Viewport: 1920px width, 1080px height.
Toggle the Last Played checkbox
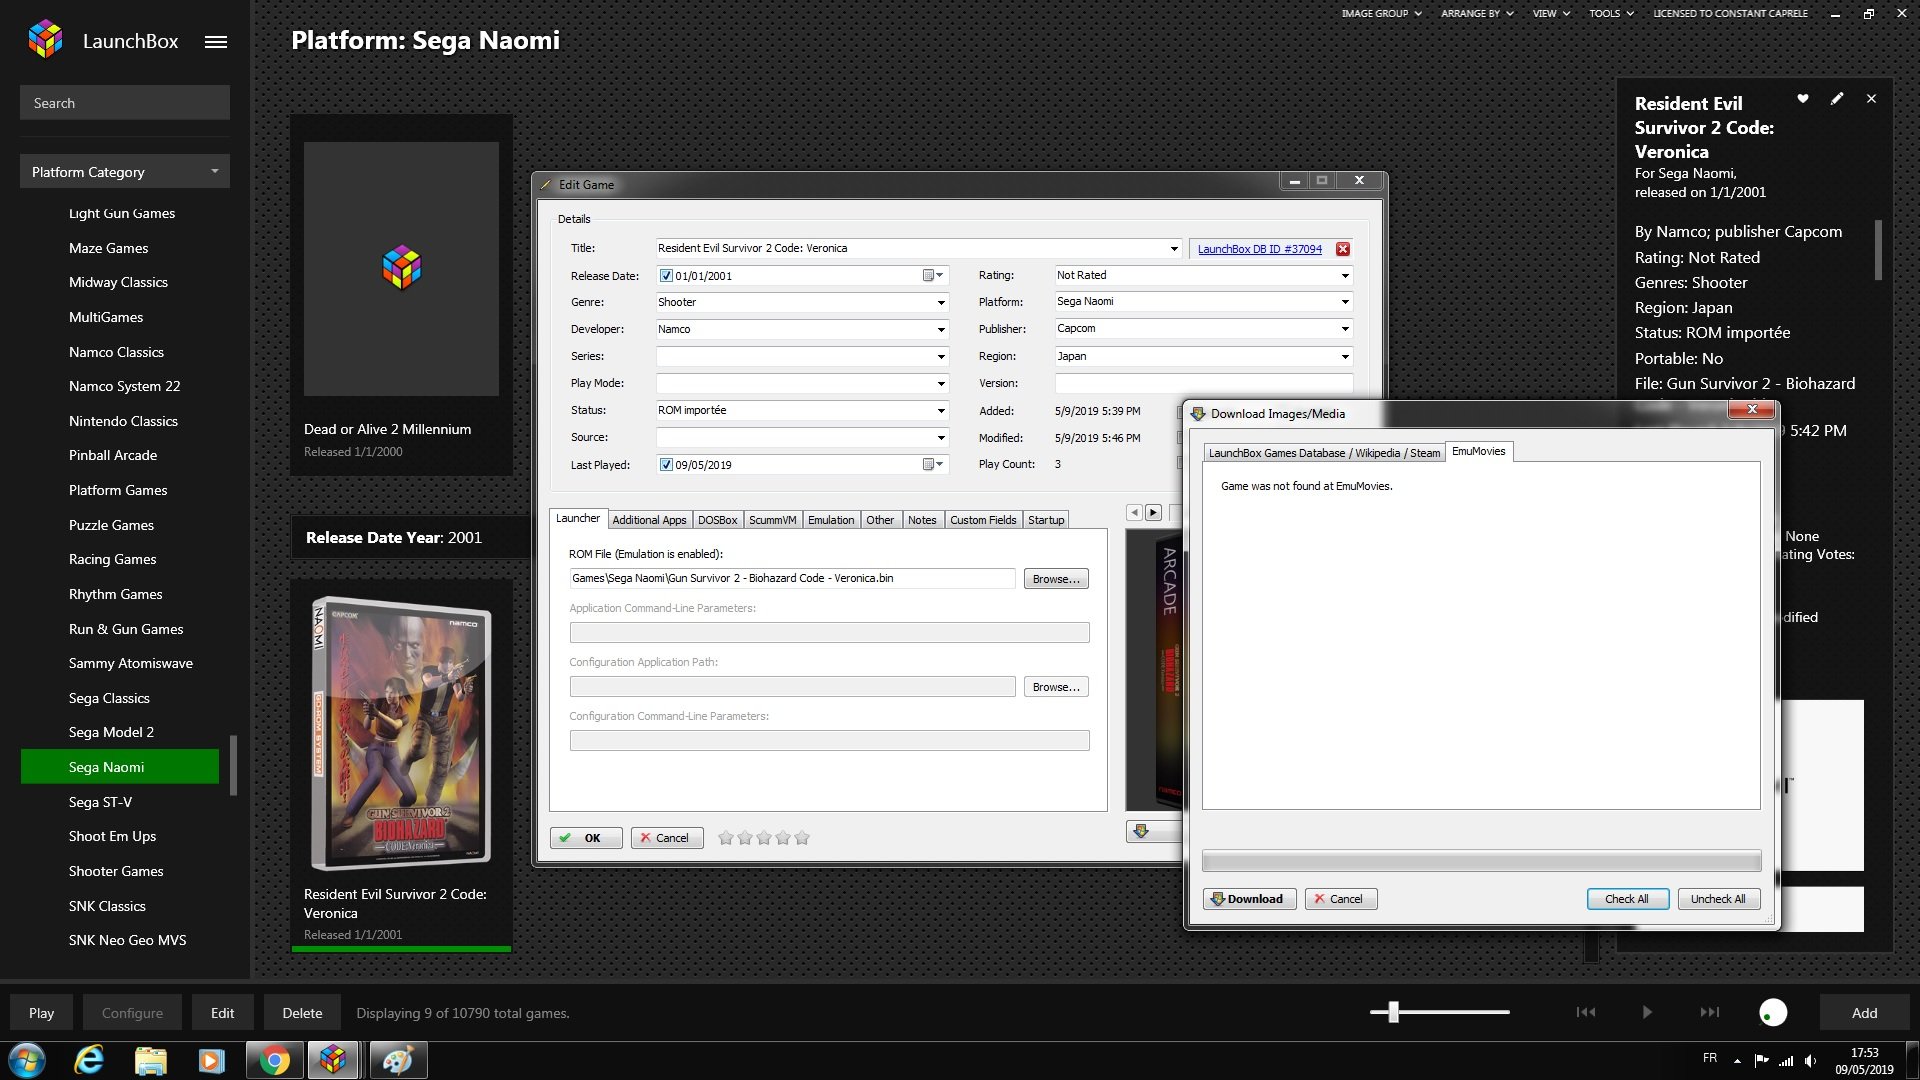click(x=666, y=465)
